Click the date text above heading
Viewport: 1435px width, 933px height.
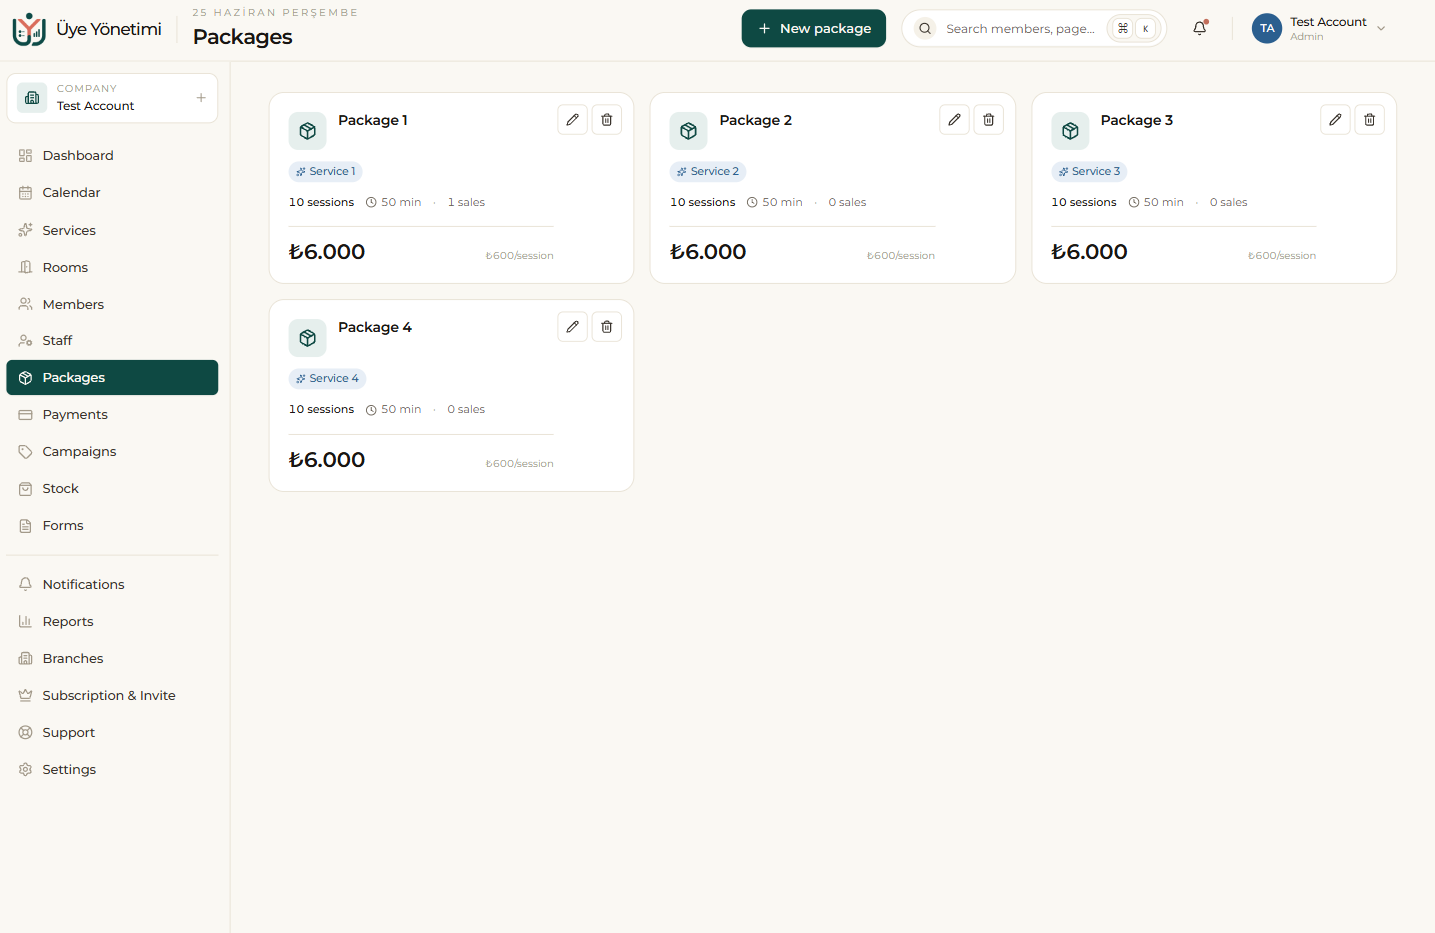(x=275, y=12)
